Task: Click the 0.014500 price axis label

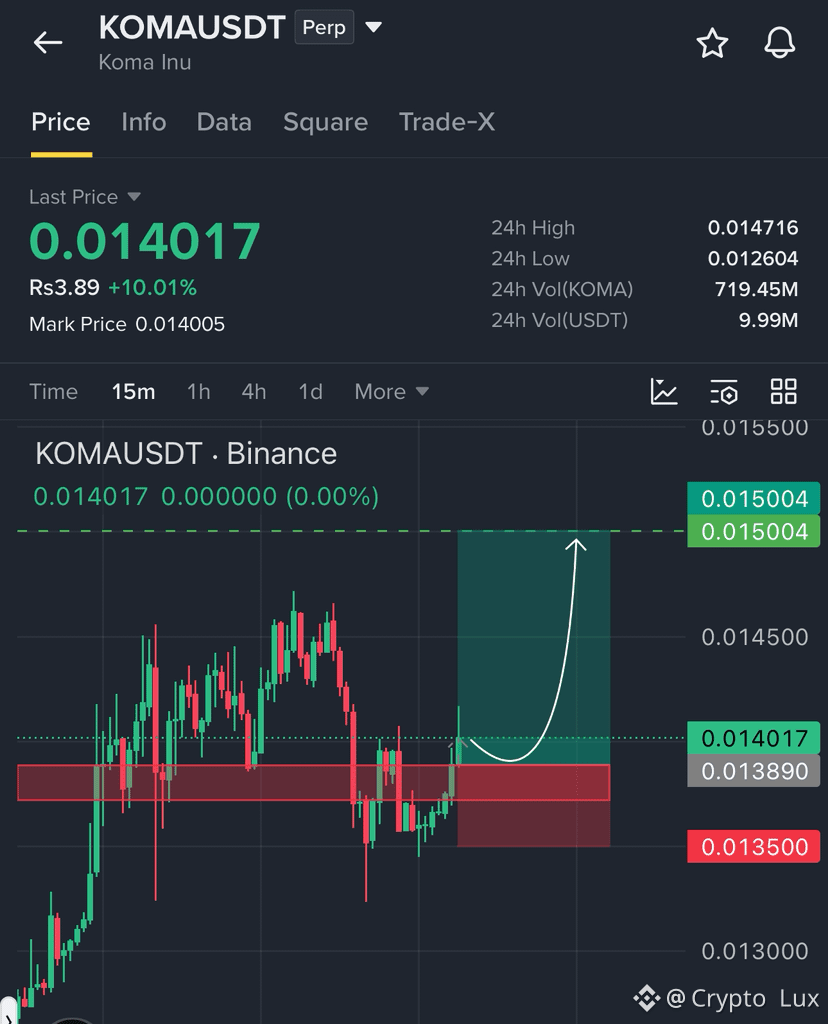Action: click(755, 637)
